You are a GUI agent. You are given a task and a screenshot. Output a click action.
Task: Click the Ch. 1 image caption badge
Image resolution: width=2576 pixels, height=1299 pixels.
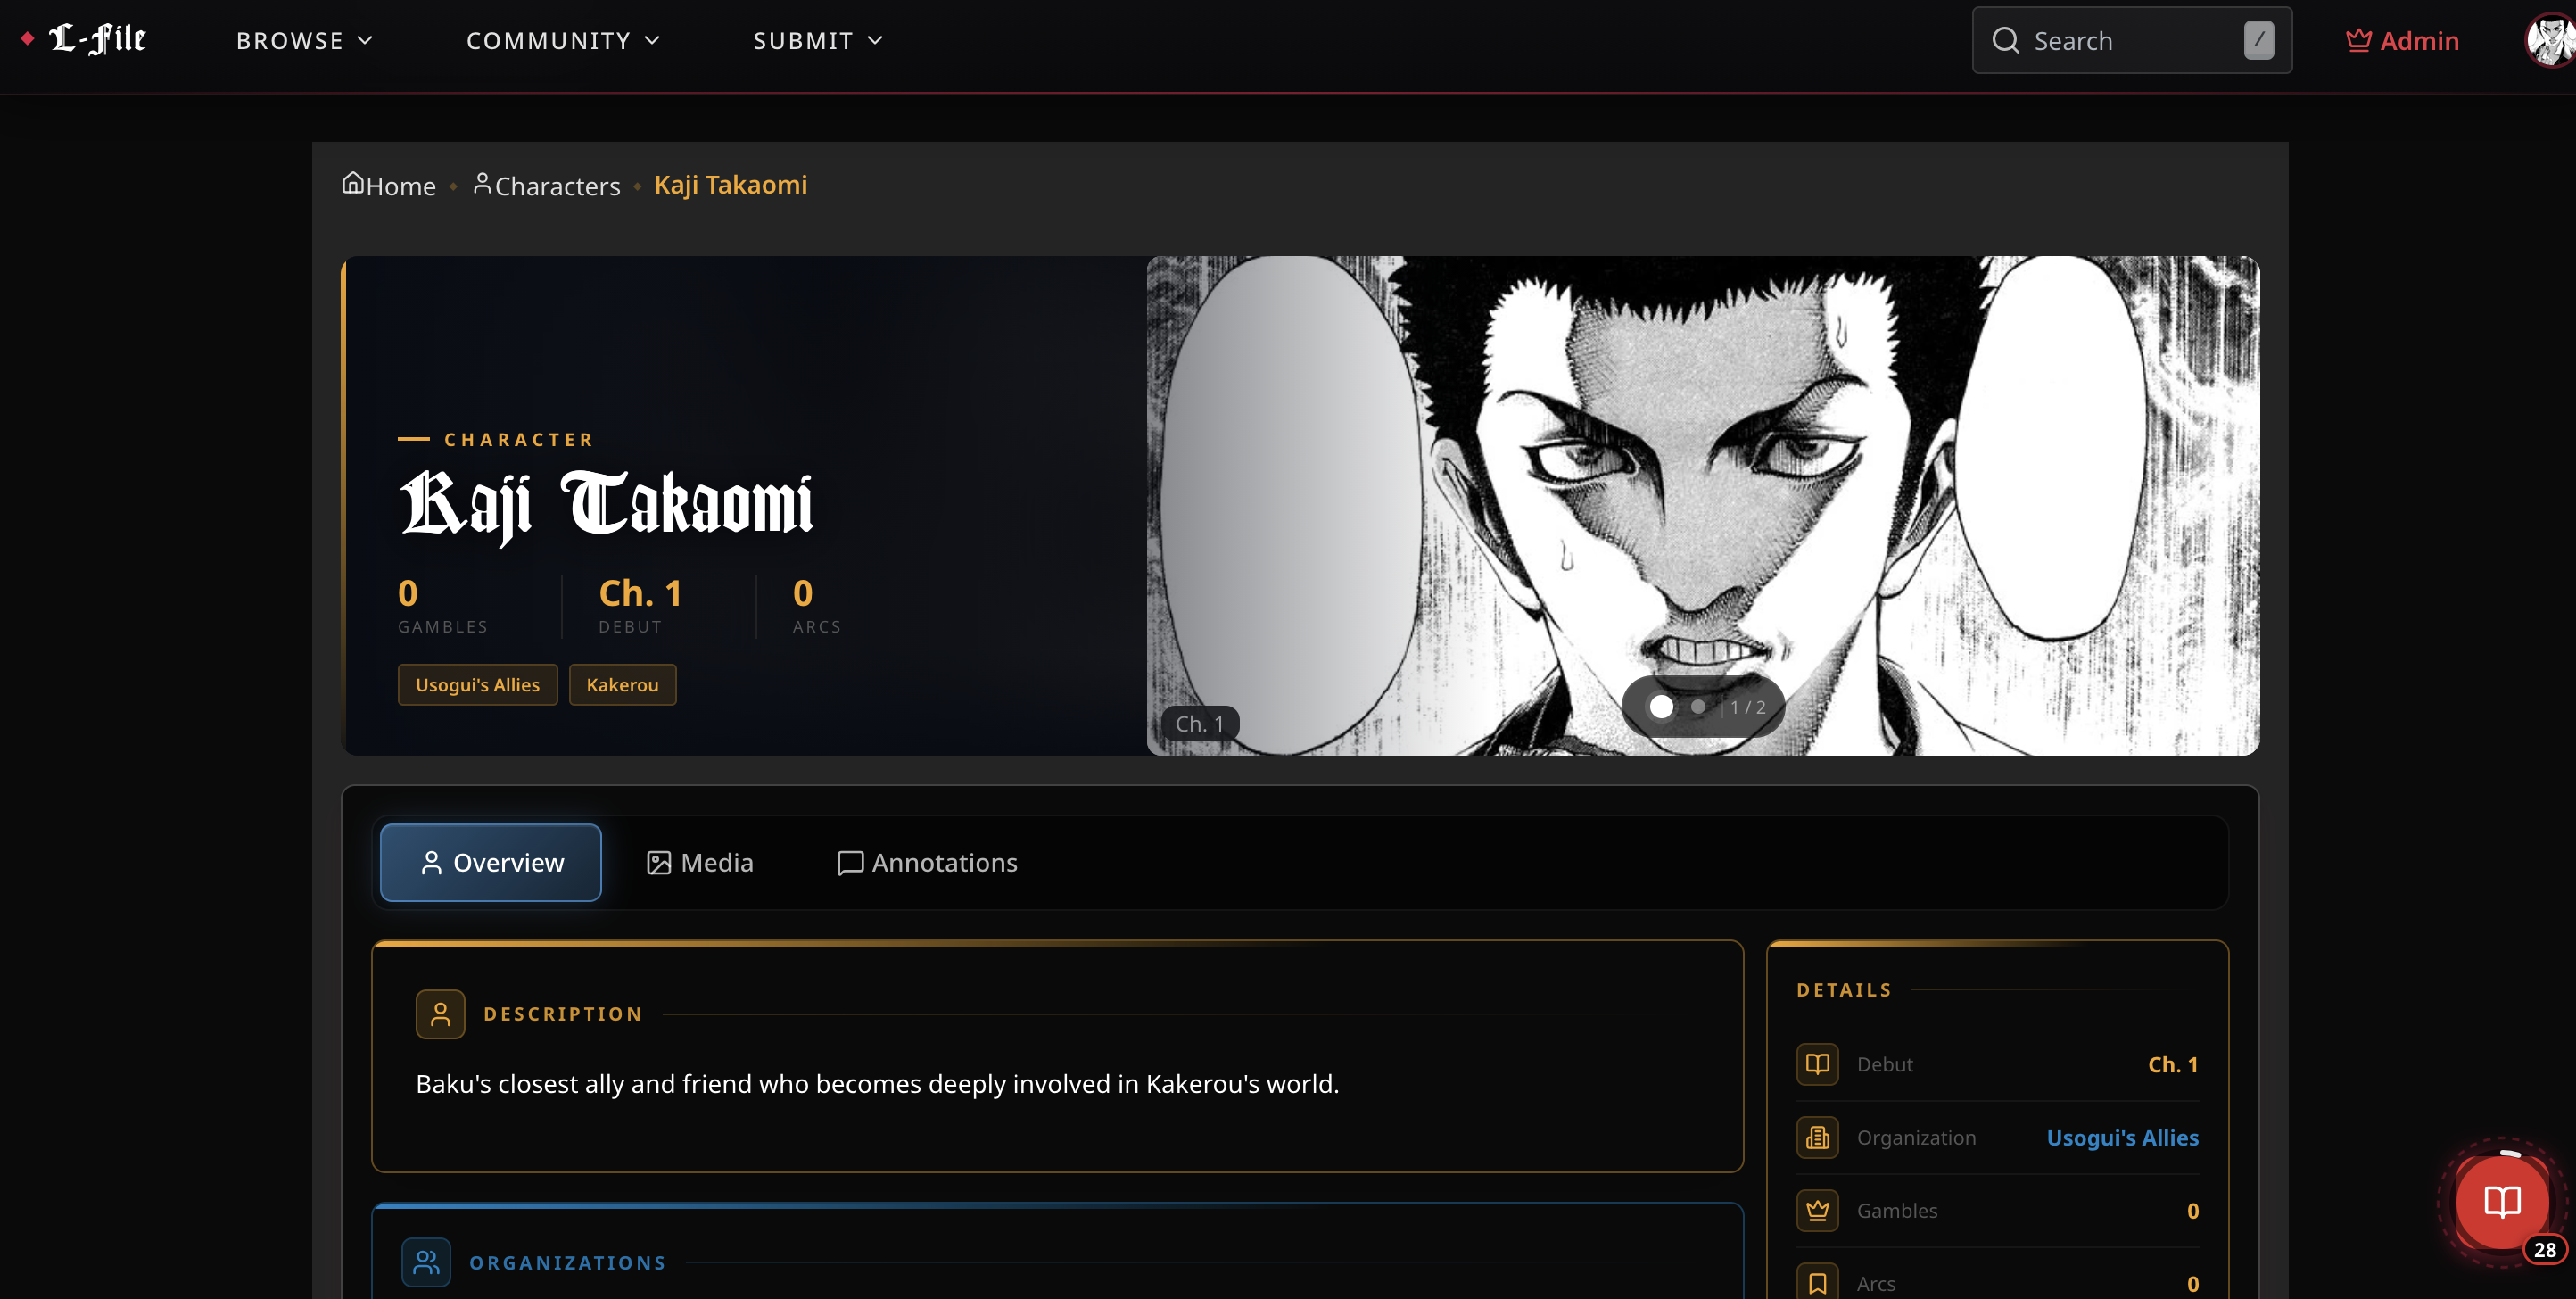1199,723
